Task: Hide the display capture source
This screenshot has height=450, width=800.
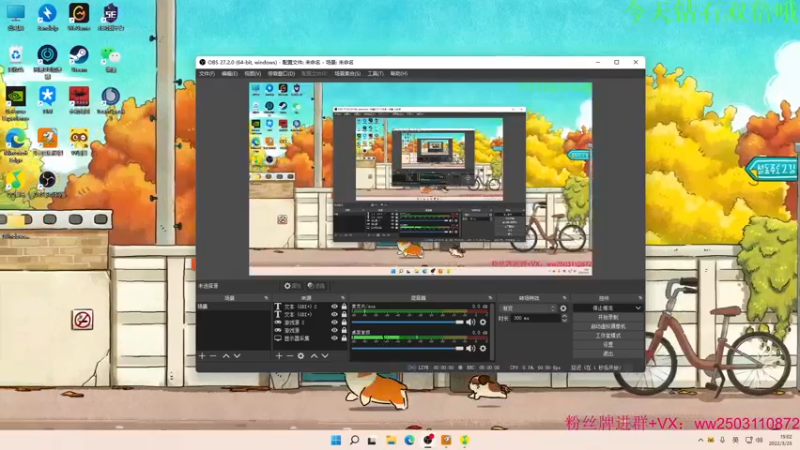Action: 334,338
